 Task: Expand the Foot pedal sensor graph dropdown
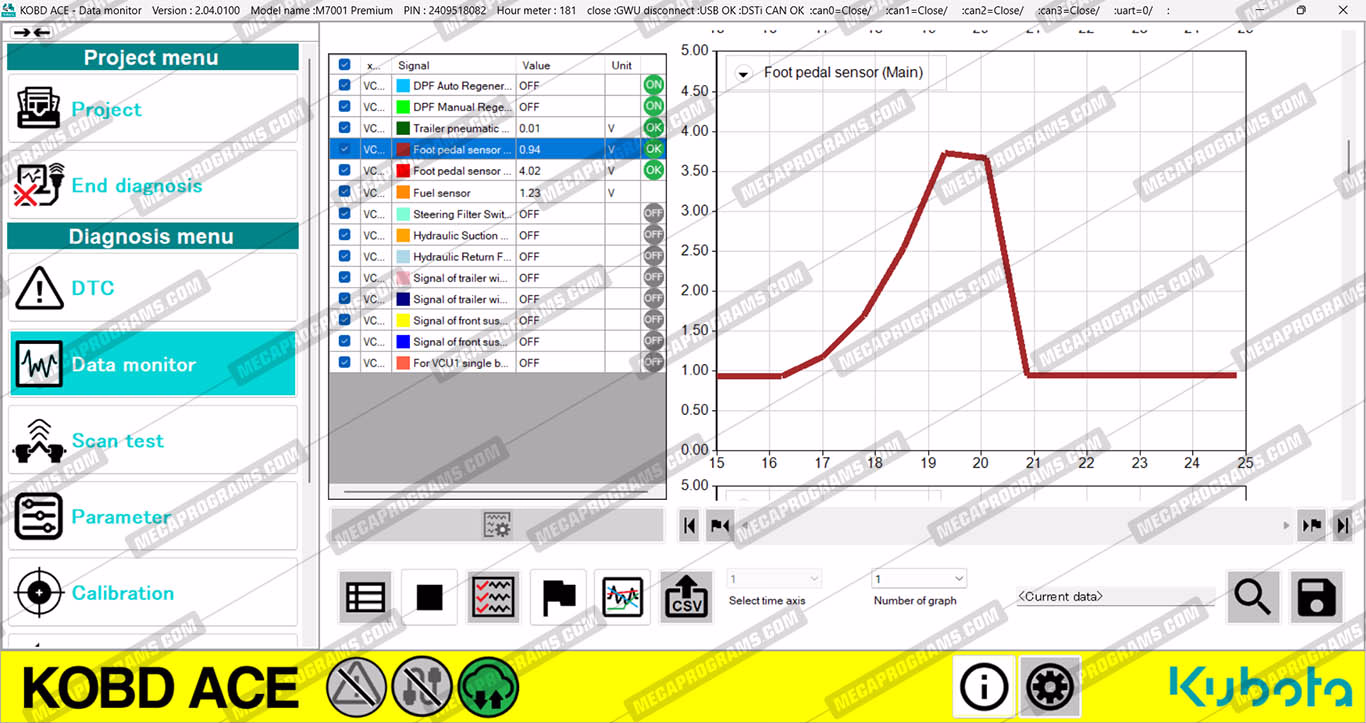tap(744, 73)
